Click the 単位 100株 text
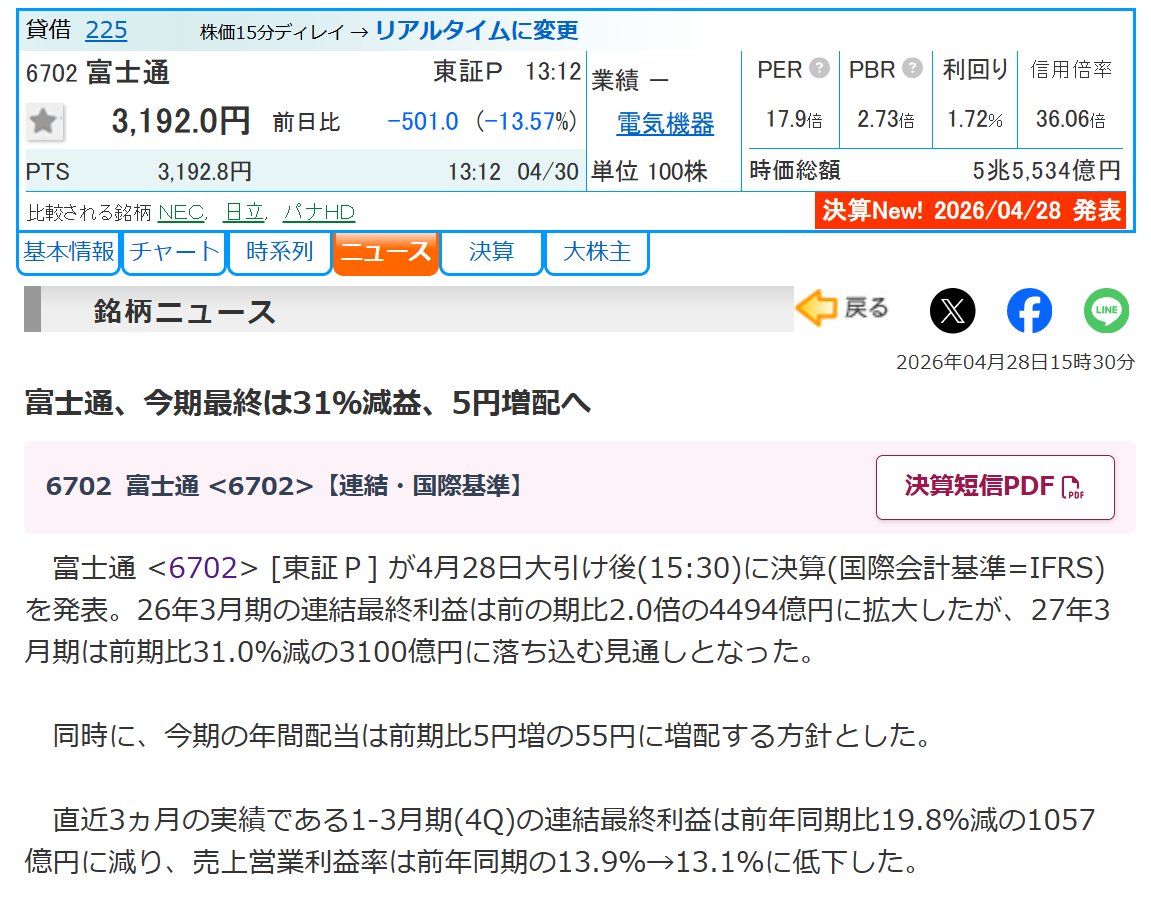The height and width of the screenshot is (920, 1151). 649,172
